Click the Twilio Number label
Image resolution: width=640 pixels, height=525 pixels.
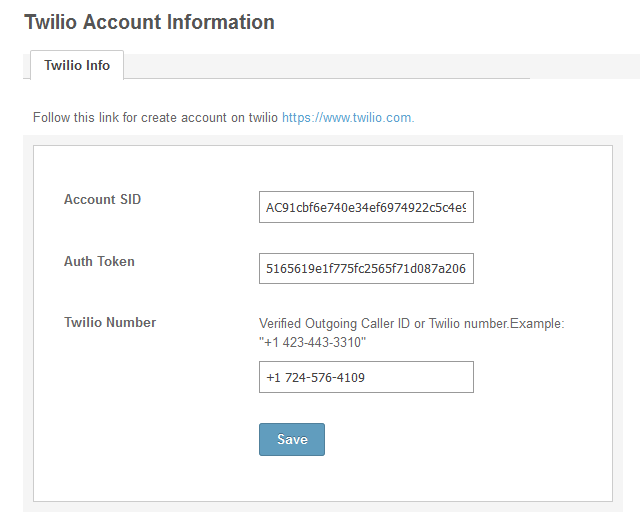click(x=110, y=323)
